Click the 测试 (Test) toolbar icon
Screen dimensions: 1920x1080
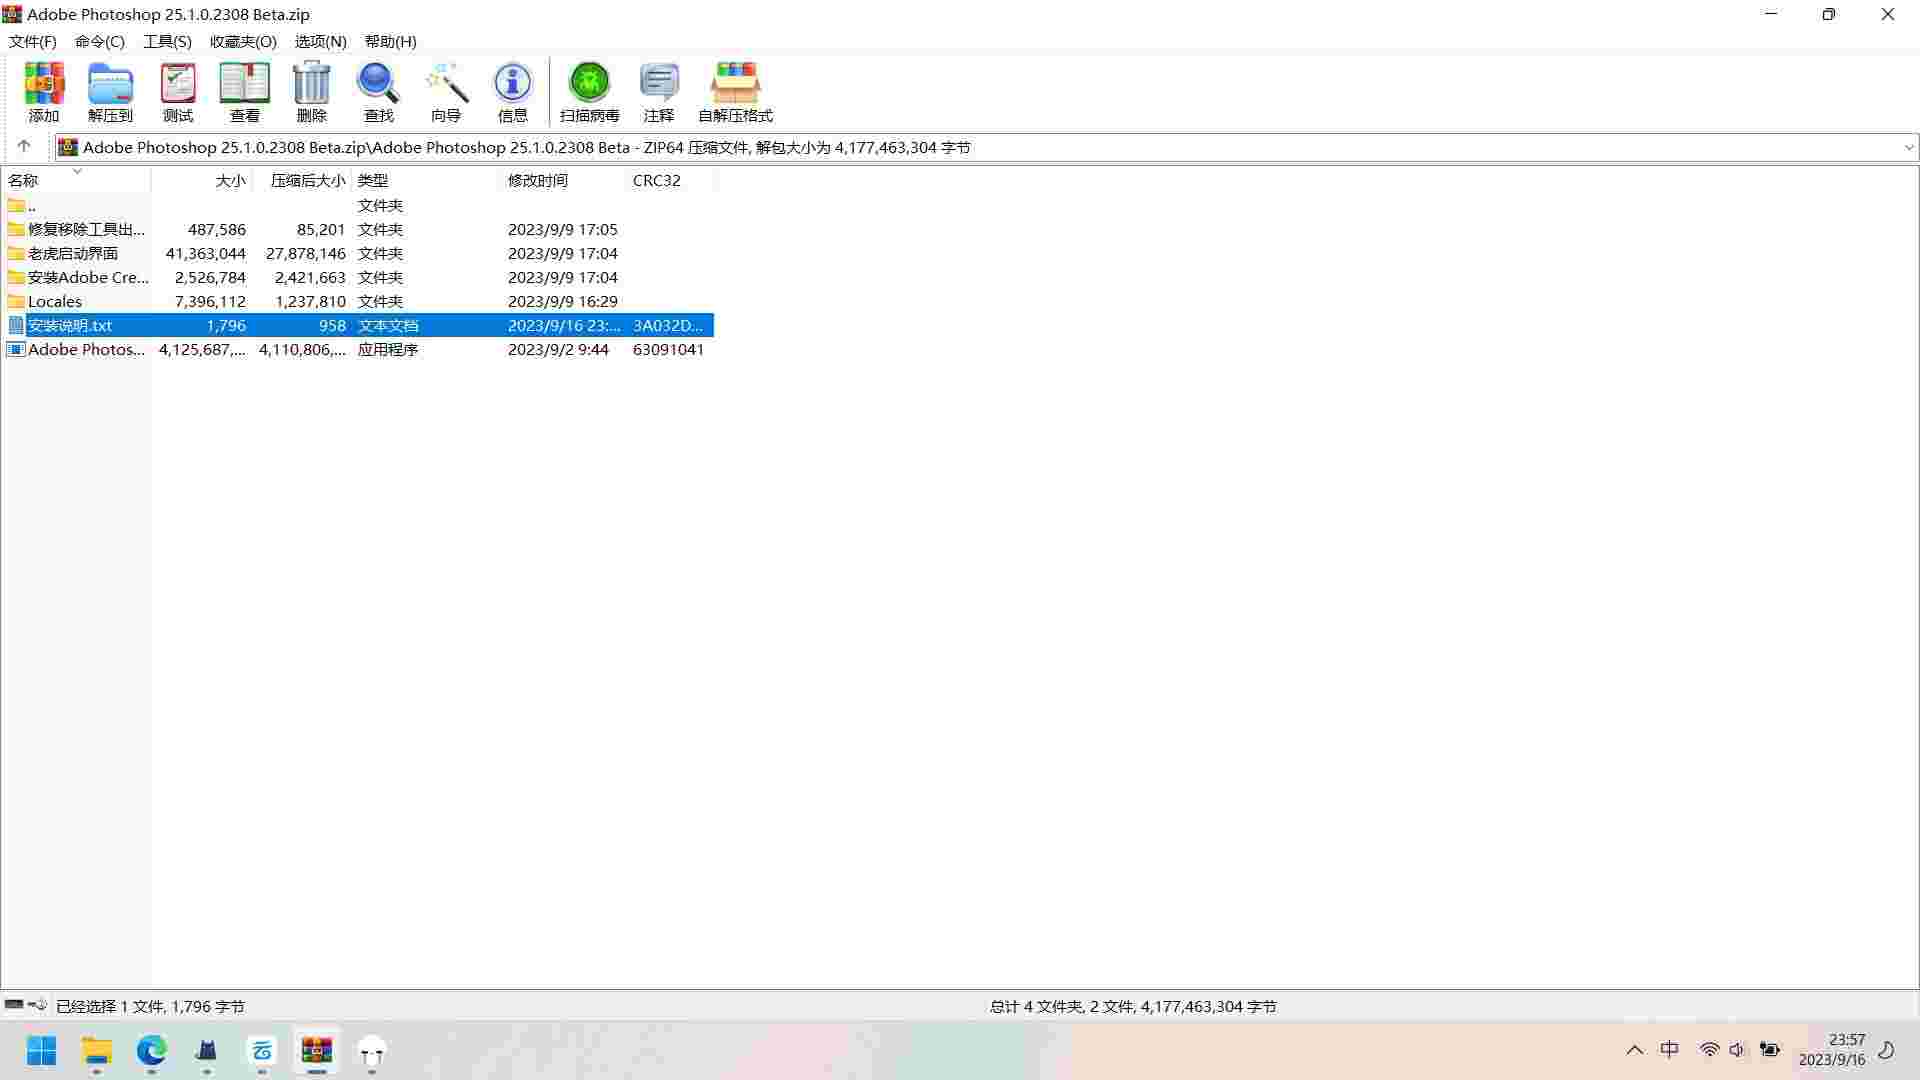coord(178,92)
